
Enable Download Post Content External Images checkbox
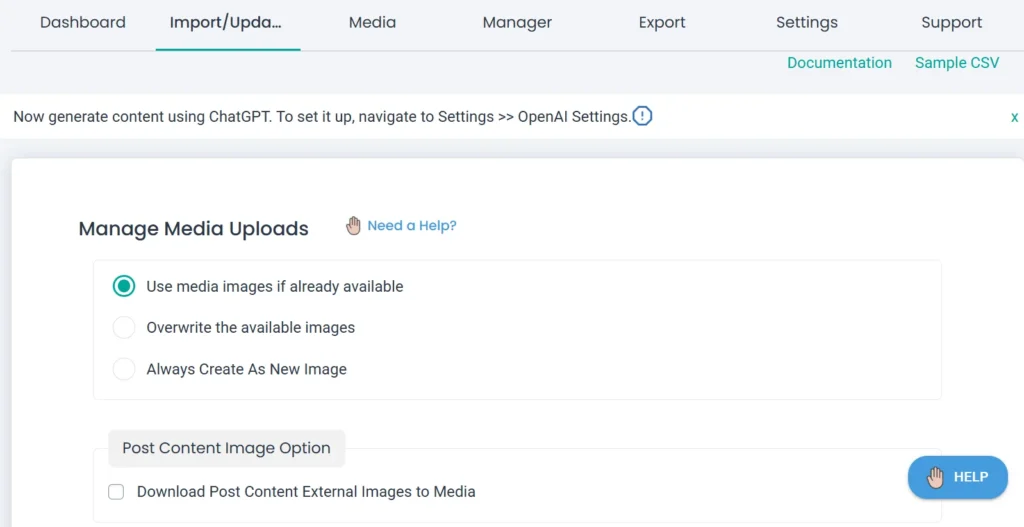[x=116, y=492]
